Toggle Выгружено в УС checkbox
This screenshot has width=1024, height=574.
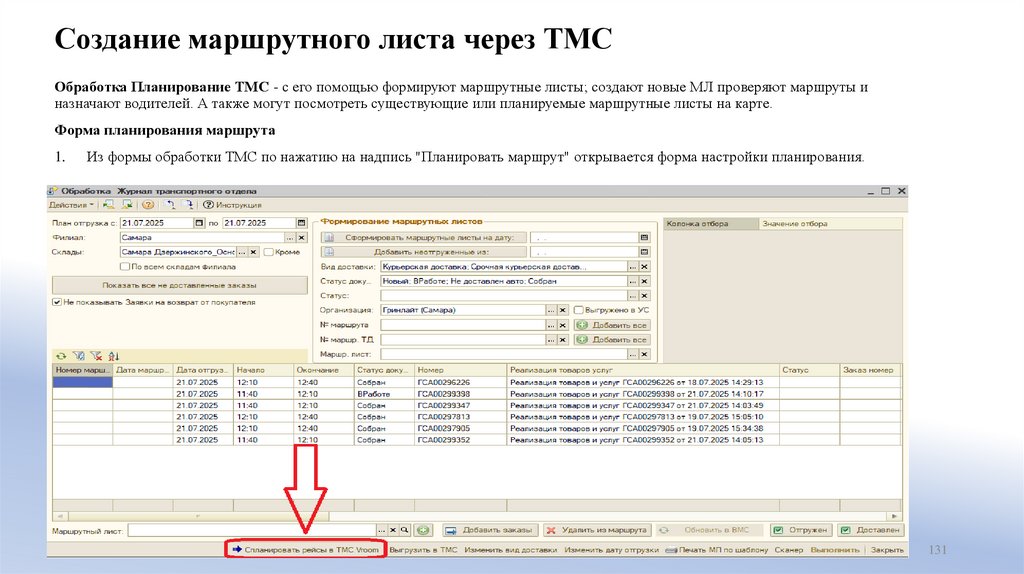point(578,310)
